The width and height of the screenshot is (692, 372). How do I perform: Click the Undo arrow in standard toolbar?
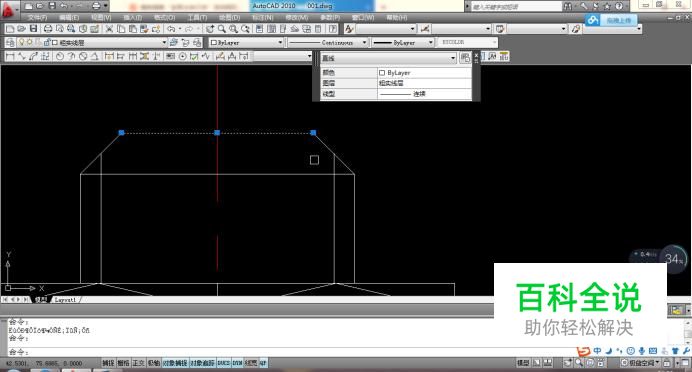171,29
